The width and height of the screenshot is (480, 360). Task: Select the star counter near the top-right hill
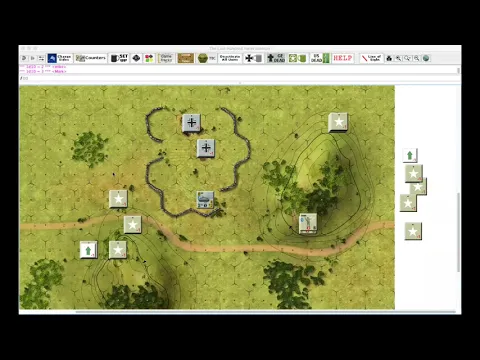338,123
